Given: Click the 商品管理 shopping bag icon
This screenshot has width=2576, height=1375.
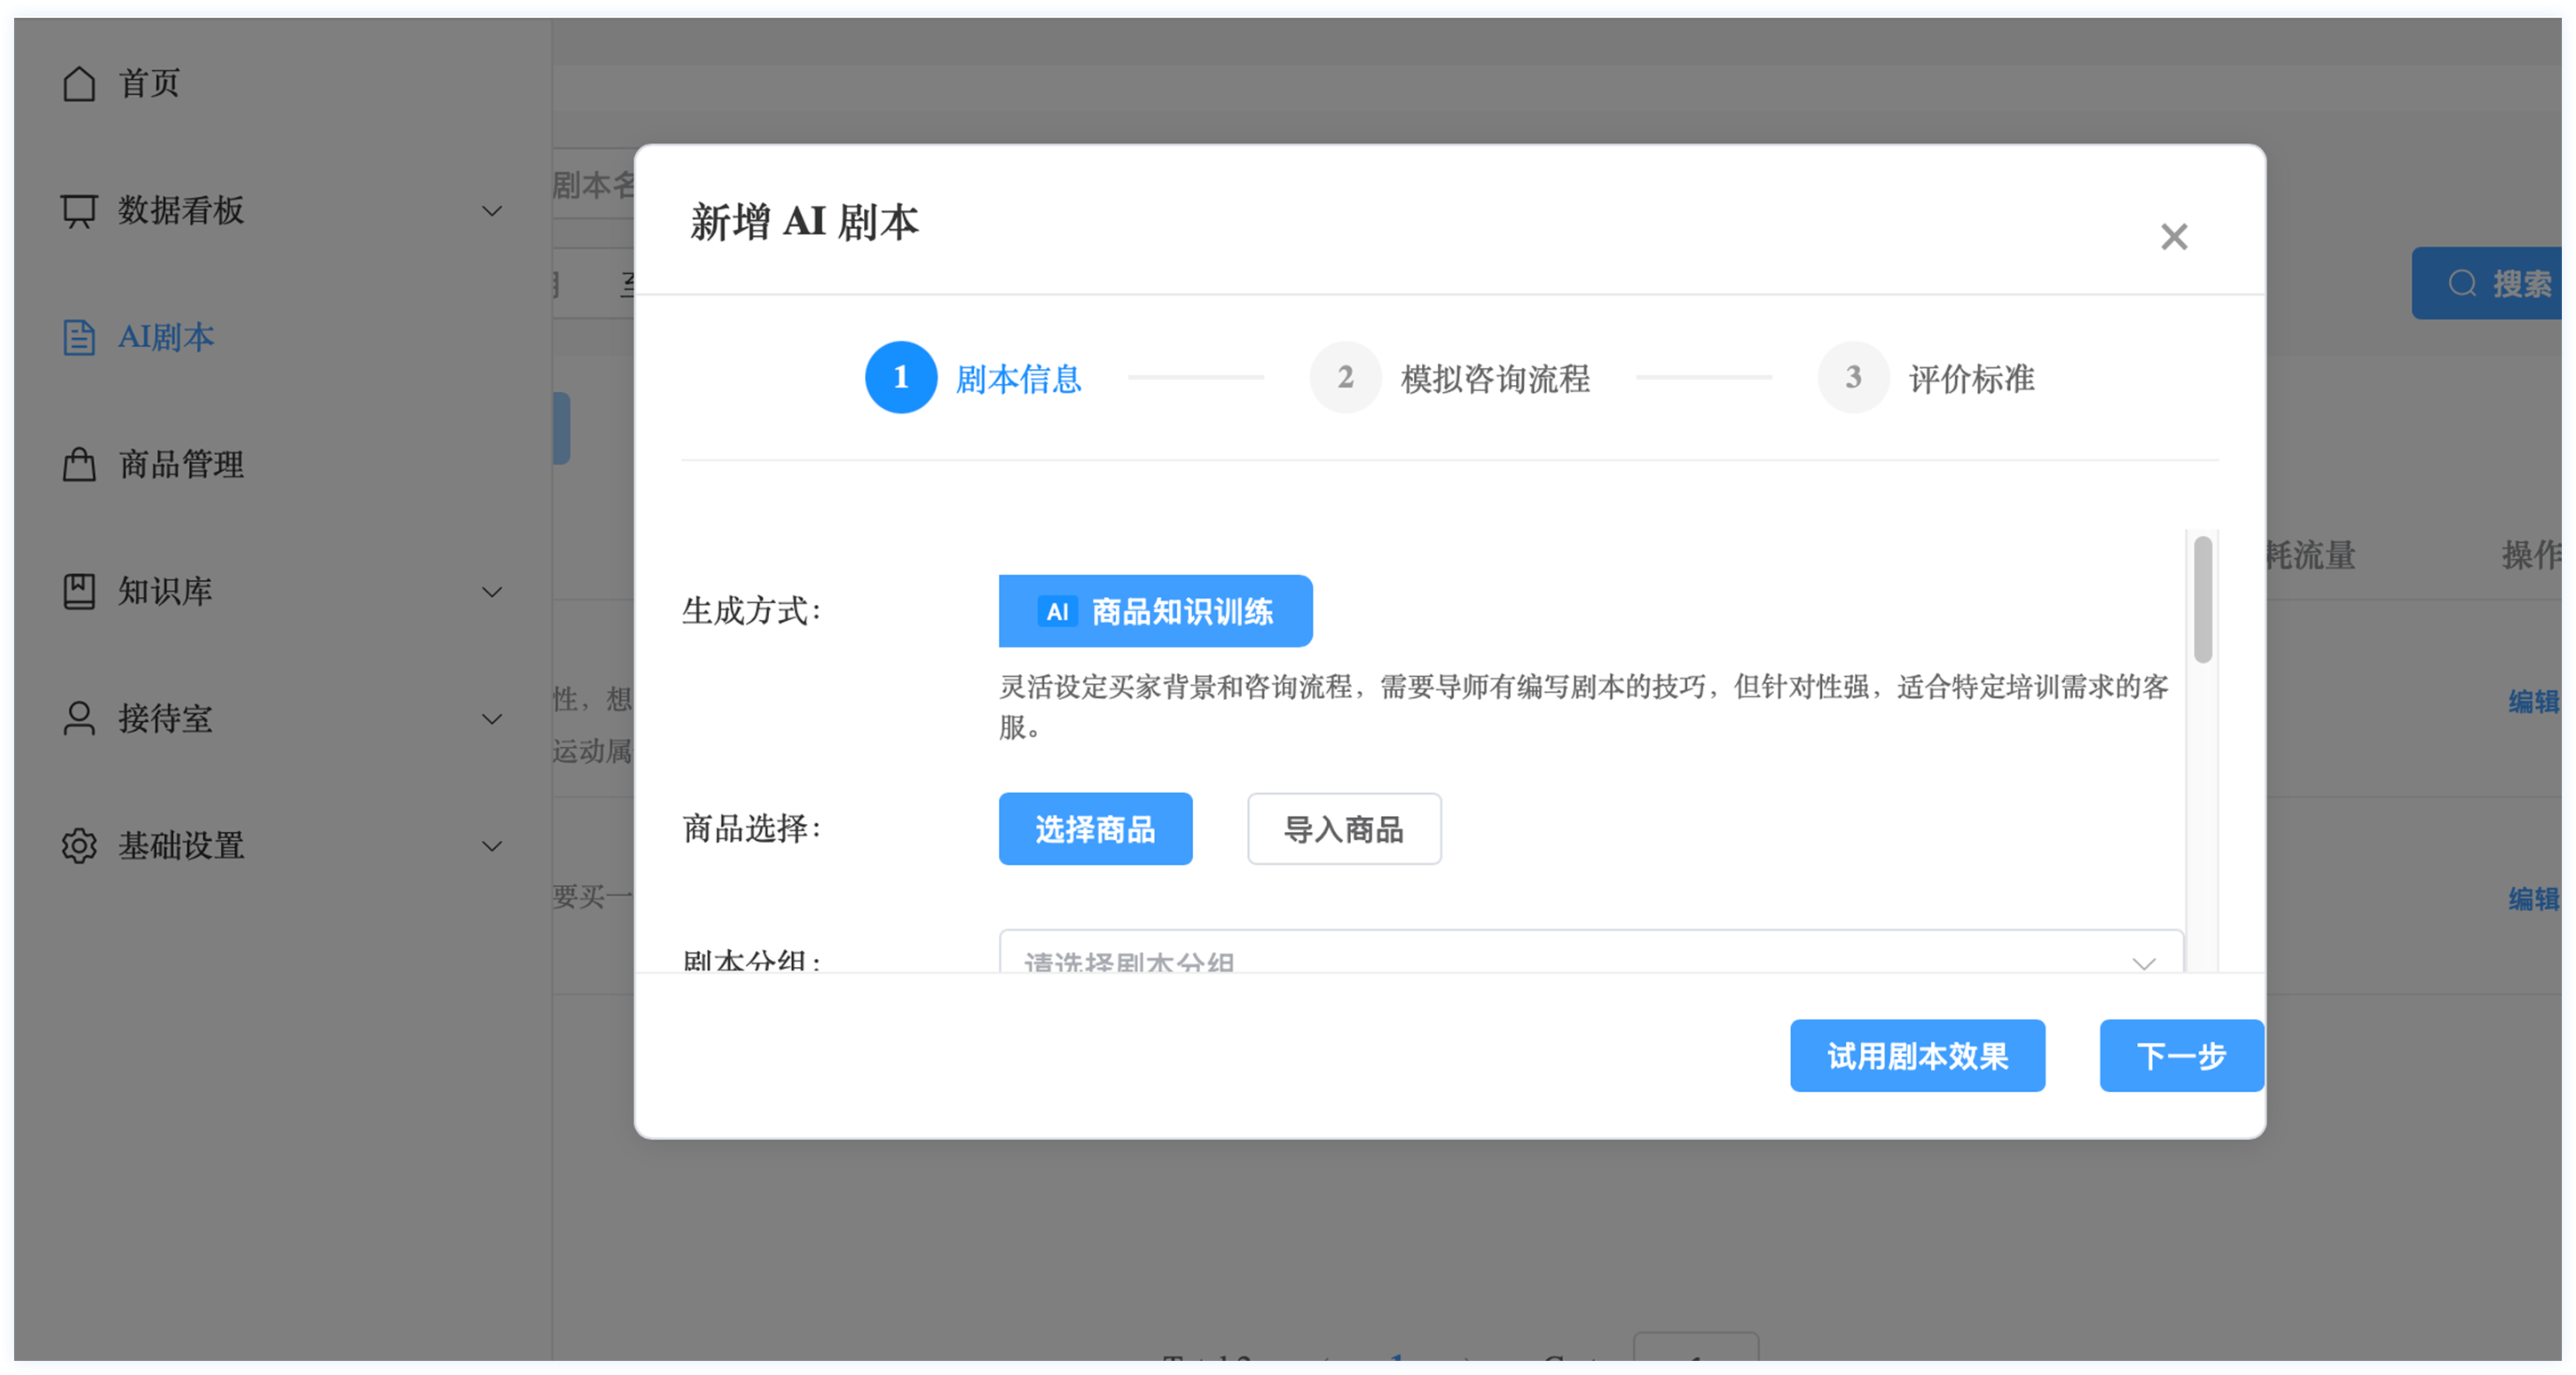Looking at the screenshot, I should (x=79, y=465).
